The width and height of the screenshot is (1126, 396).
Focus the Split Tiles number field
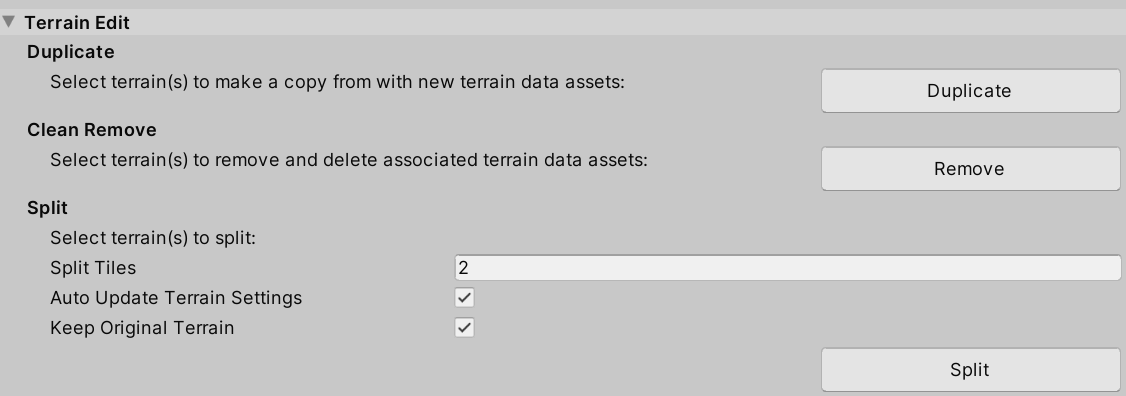787,267
